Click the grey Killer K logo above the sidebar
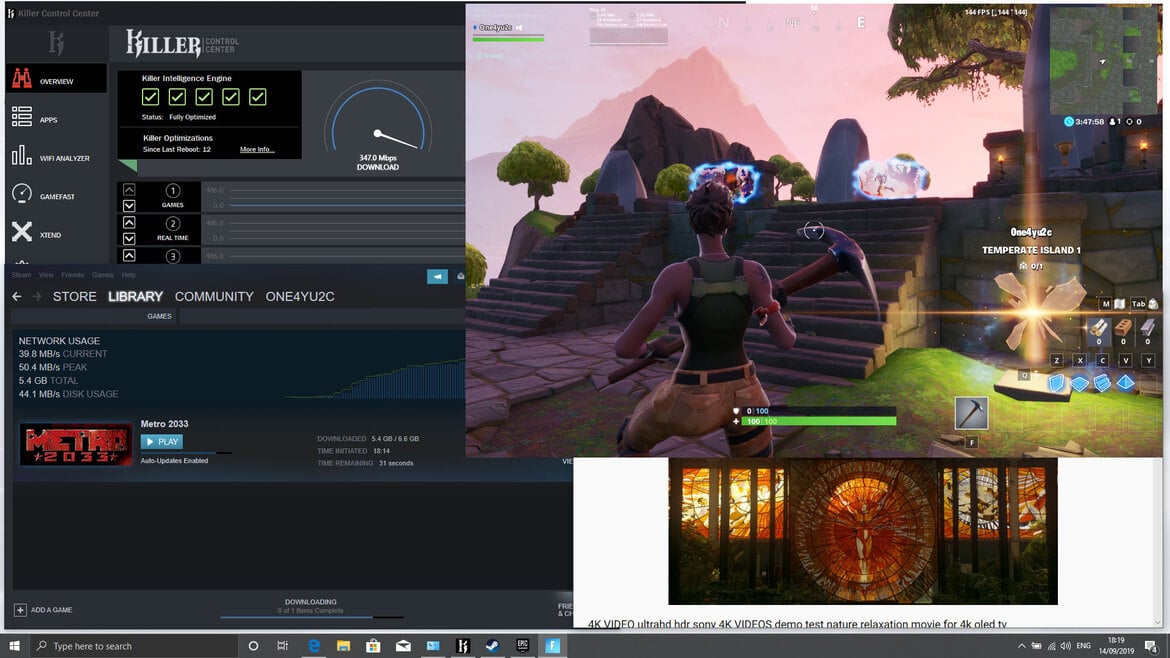 [56, 43]
